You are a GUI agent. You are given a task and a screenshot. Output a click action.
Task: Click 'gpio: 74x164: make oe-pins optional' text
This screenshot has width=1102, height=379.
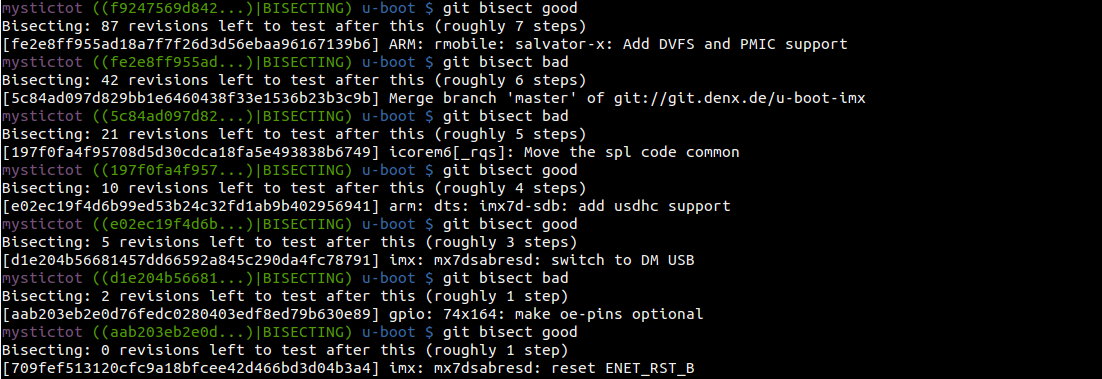(x=545, y=314)
